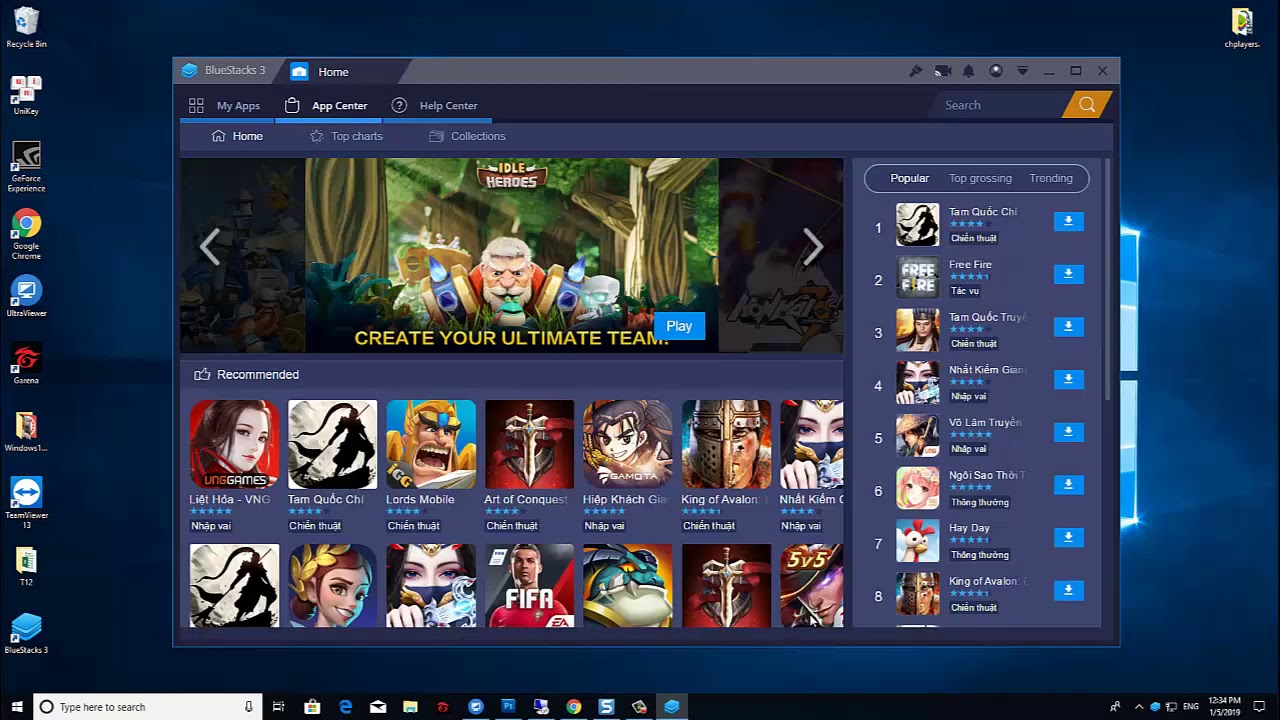This screenshot has width=1280, height=720.
Task: Focus the App Center search field
Action: [x=1000, y=105]
